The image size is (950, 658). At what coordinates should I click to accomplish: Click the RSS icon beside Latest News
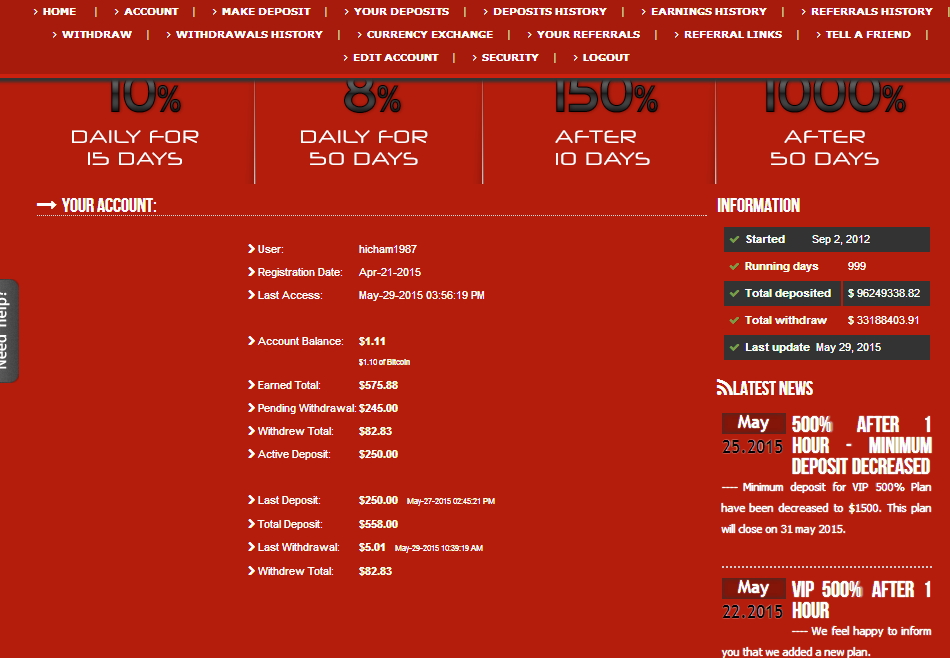724,388
